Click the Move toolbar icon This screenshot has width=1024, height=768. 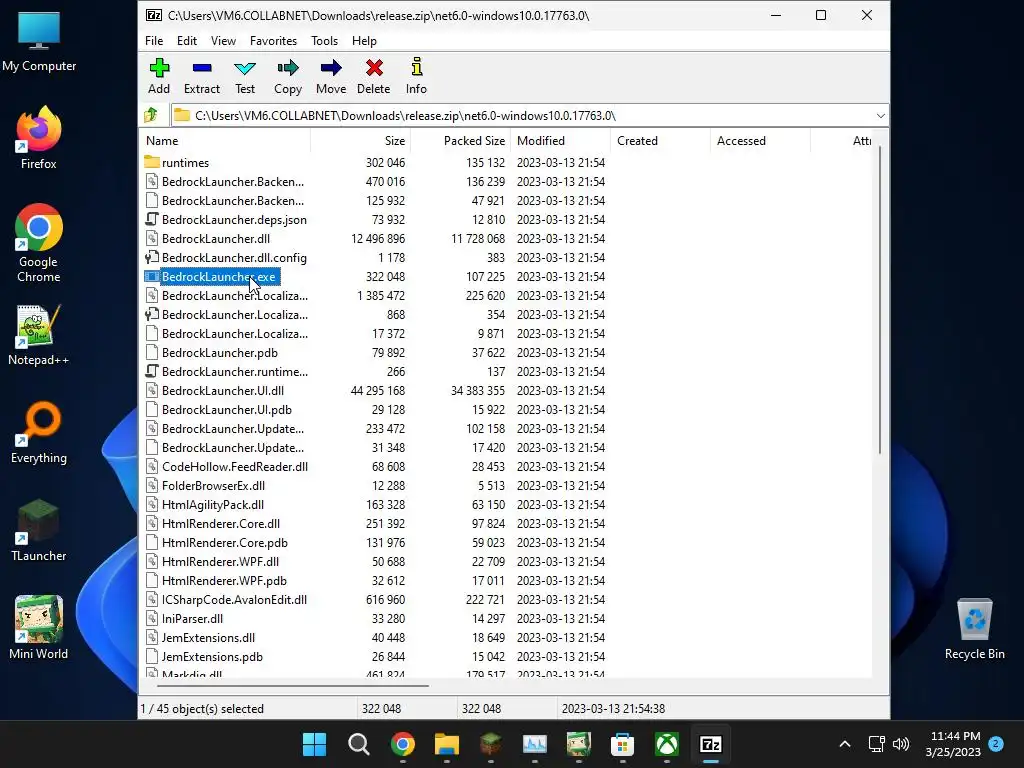(x=331, y=76)
